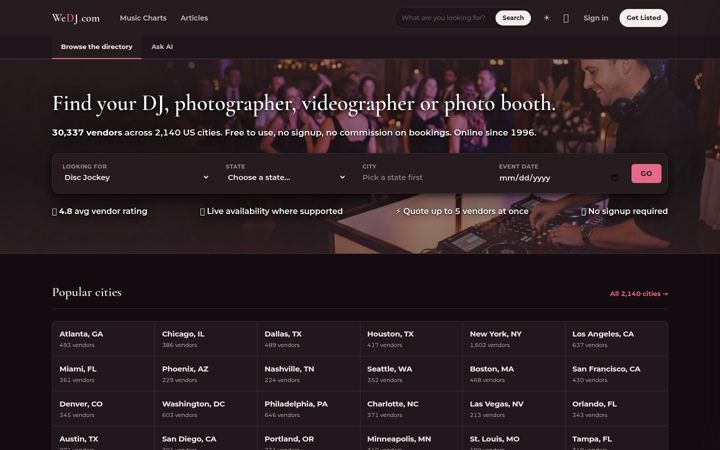The height and width of the screenshot is (450, 720).
Task: Open the Orlando, FL city card
Action: point(616,409)
